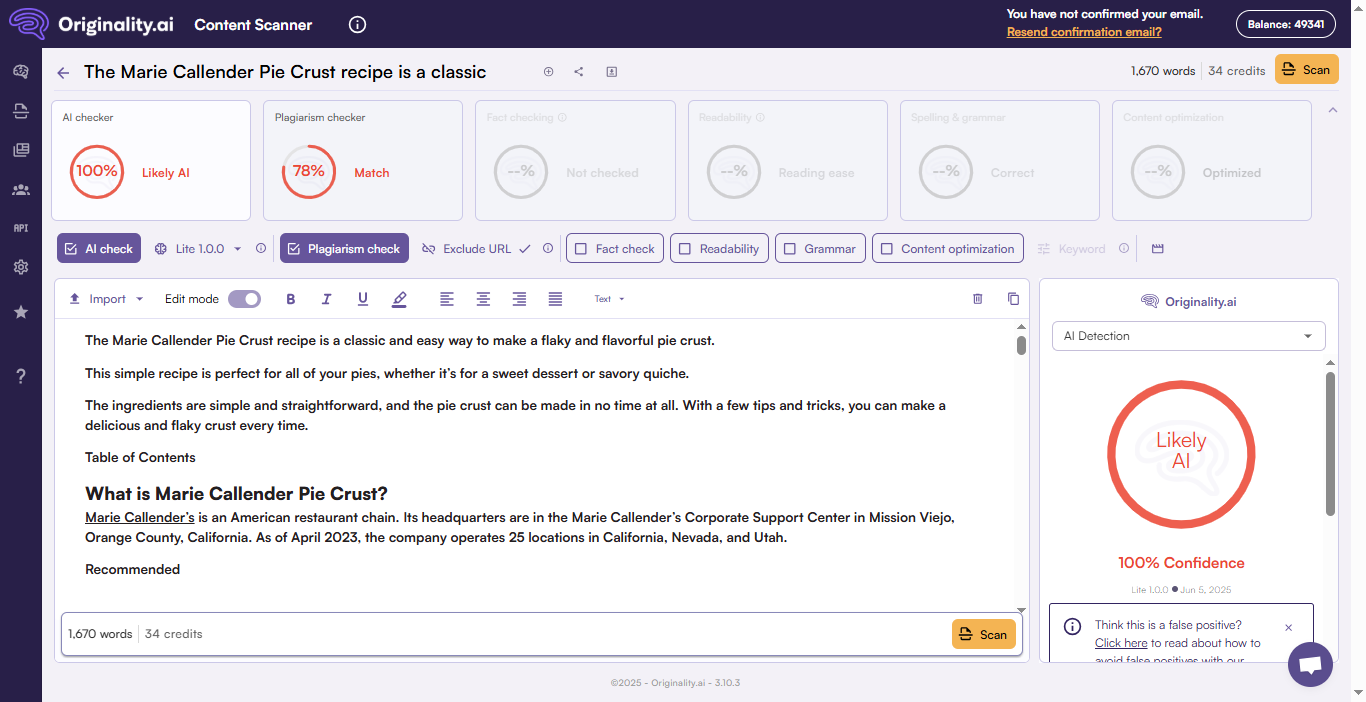
Task: Open the Keyword settings
Action: point(1071,249)
